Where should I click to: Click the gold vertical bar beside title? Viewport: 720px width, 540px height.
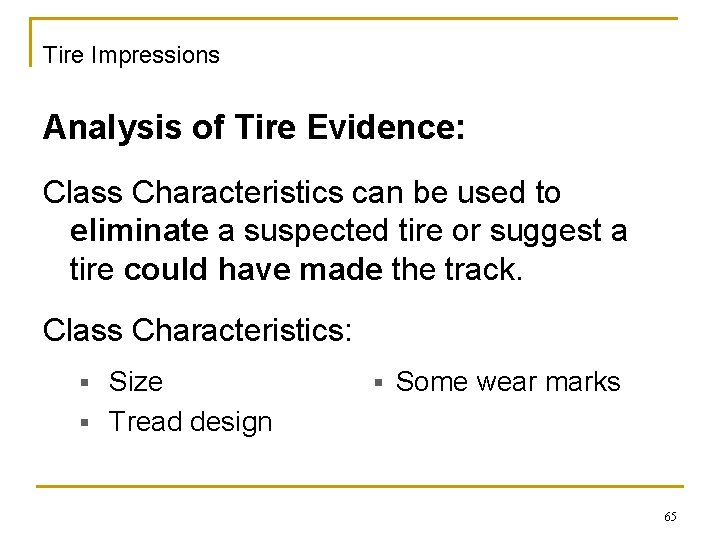(x=31, y=42)
